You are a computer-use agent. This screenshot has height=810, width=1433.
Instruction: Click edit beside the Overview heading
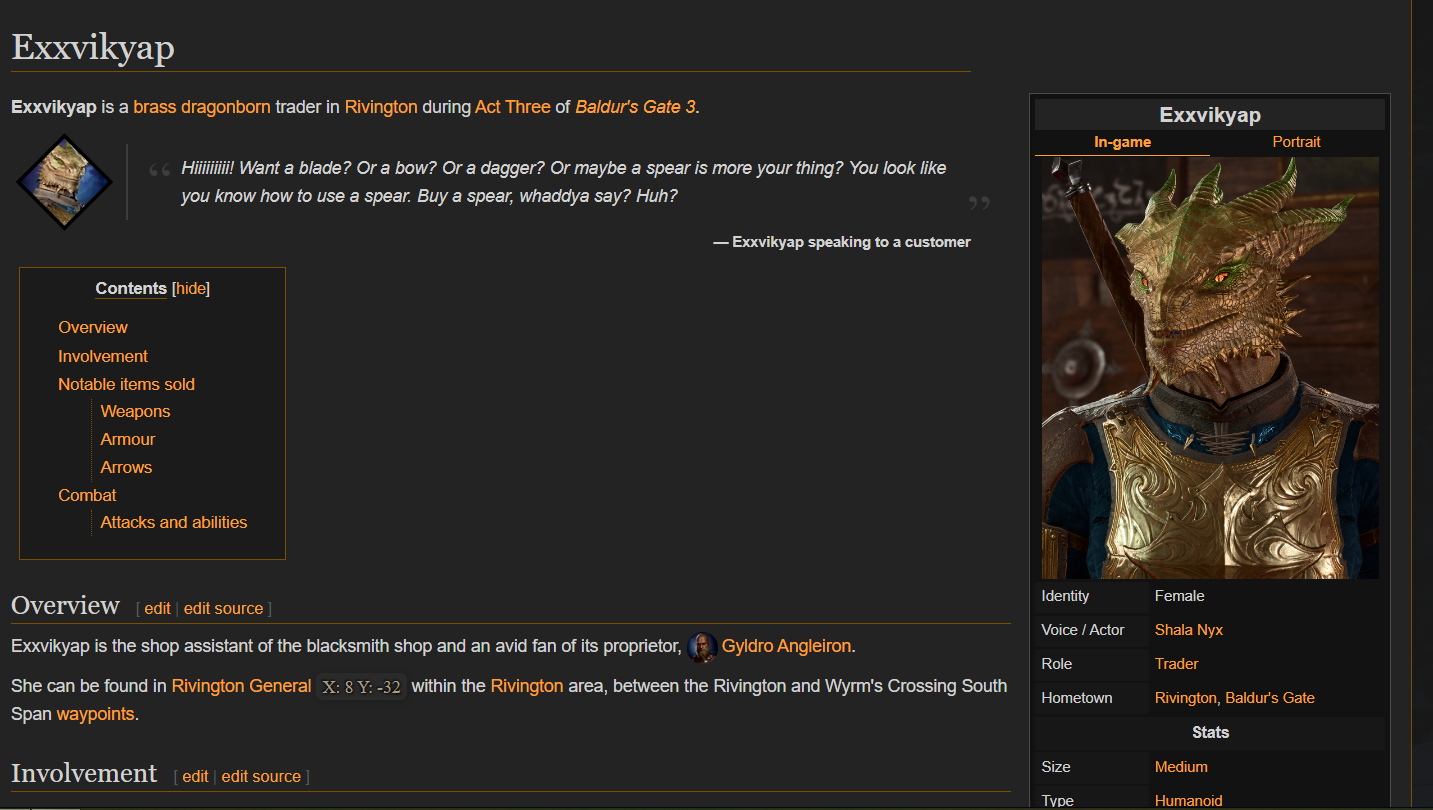tap(157, 608)
